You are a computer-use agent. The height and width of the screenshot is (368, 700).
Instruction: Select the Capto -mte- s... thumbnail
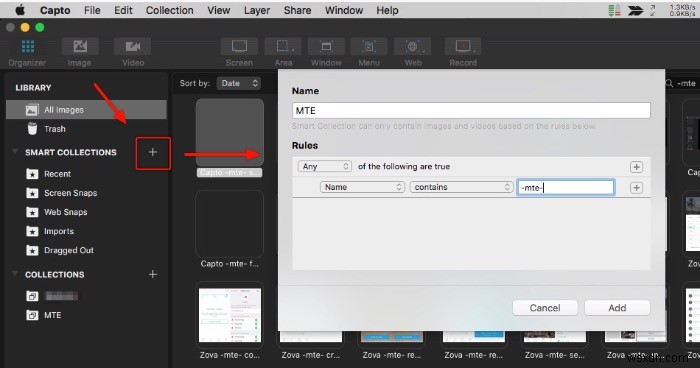click(x=229, y=133)
